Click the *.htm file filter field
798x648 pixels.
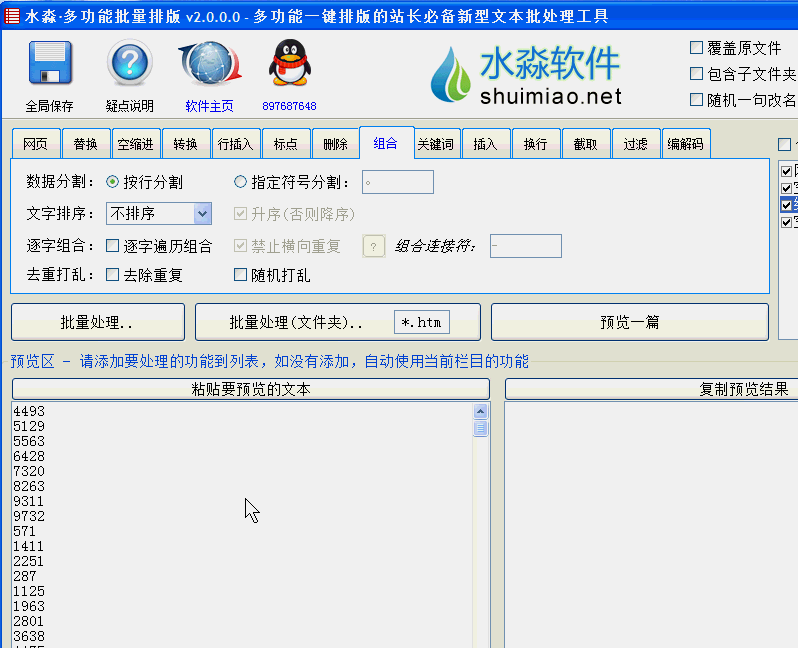point(421,322)
